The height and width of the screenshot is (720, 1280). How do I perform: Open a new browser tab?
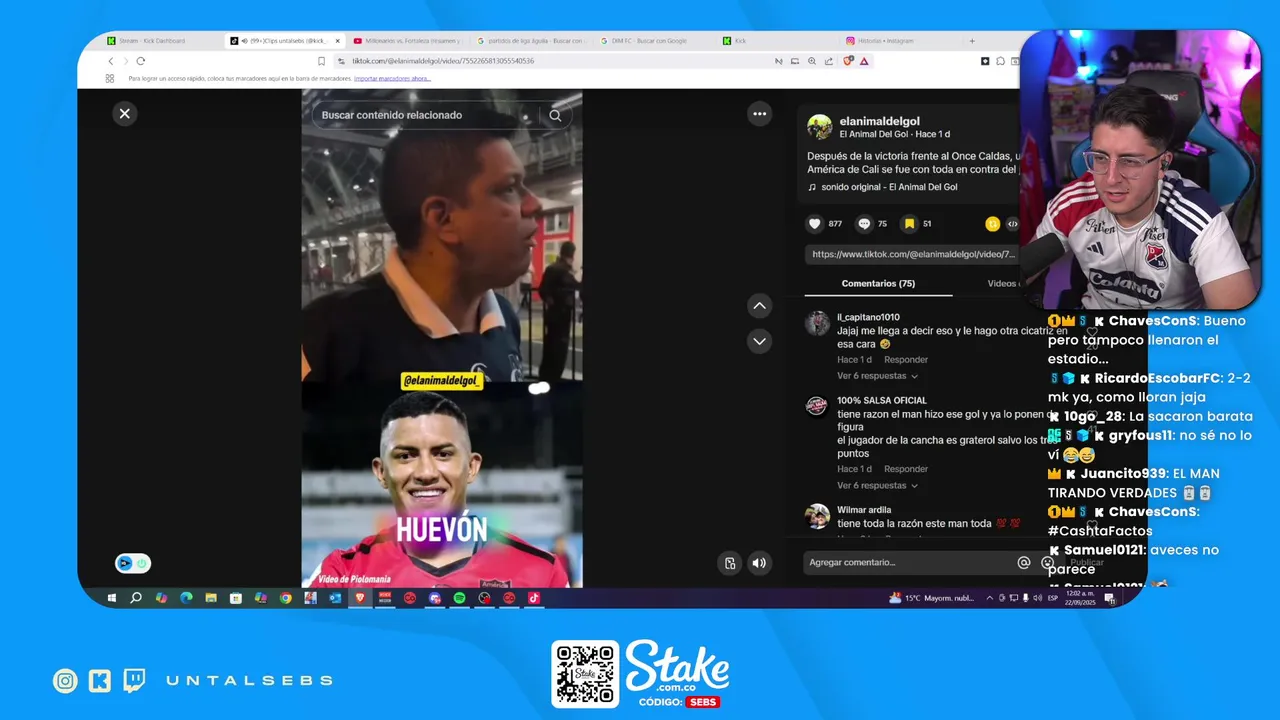pyautogui.click(x=971, y=41)
